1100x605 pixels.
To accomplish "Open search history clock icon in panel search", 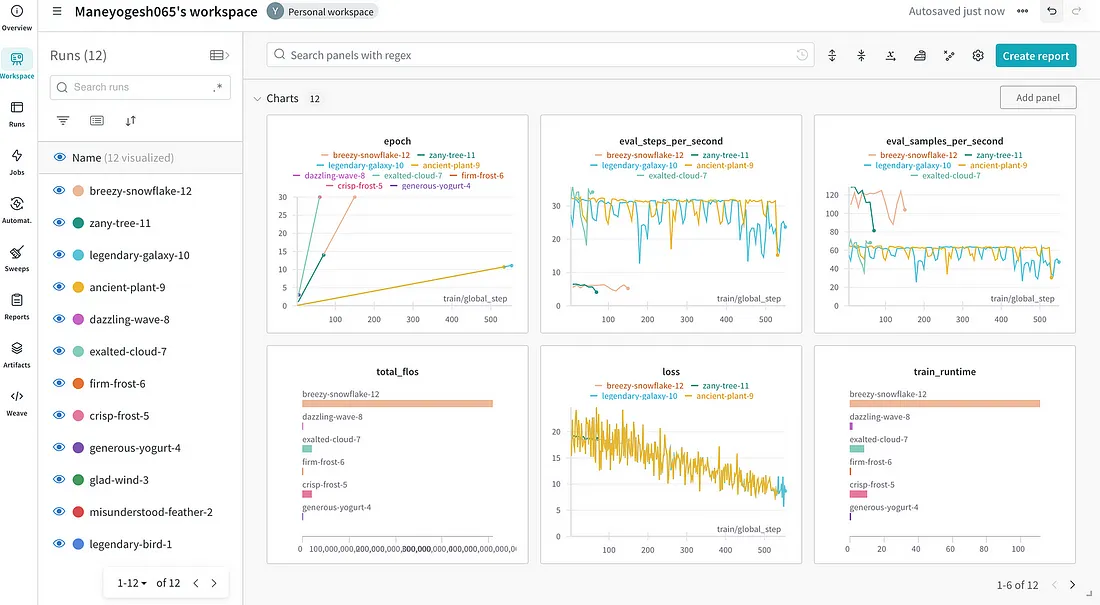I will (802, 55).
